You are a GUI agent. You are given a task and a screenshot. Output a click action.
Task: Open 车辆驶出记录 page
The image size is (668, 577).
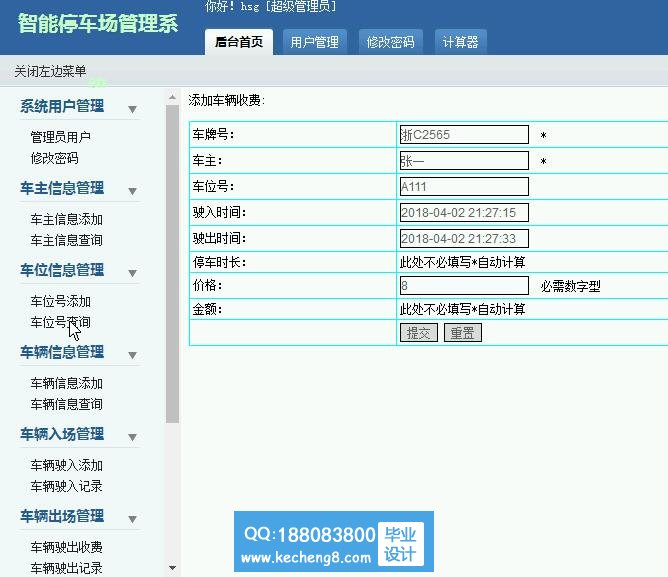pos(66,568)
